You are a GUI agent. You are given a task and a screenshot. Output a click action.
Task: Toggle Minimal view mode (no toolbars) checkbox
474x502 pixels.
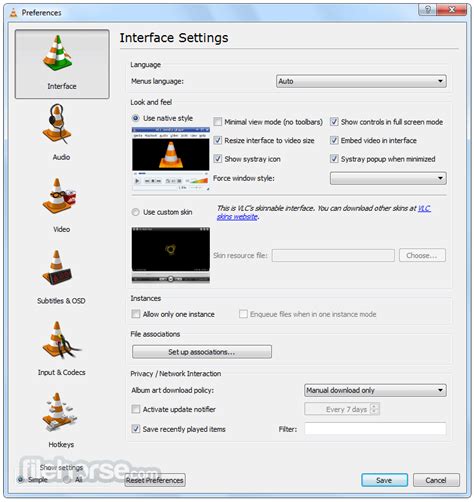[218, 122]
